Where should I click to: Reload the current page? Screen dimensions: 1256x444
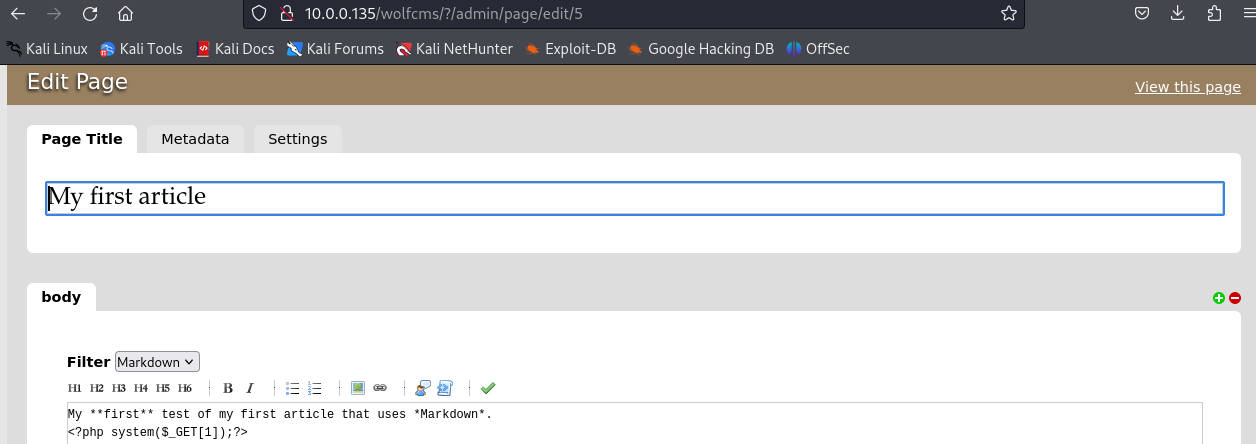[90, 14]
